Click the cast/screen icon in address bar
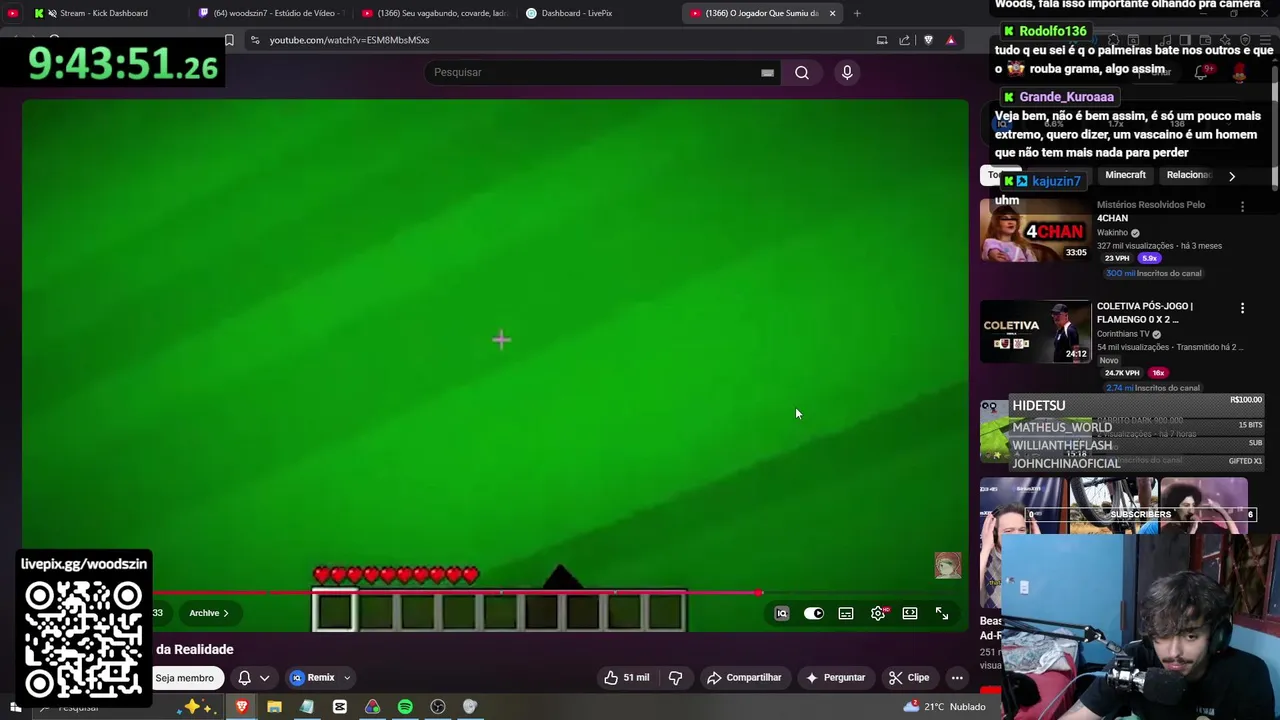The width and height of the screenshot is (1280, 720). click(882, 40)
